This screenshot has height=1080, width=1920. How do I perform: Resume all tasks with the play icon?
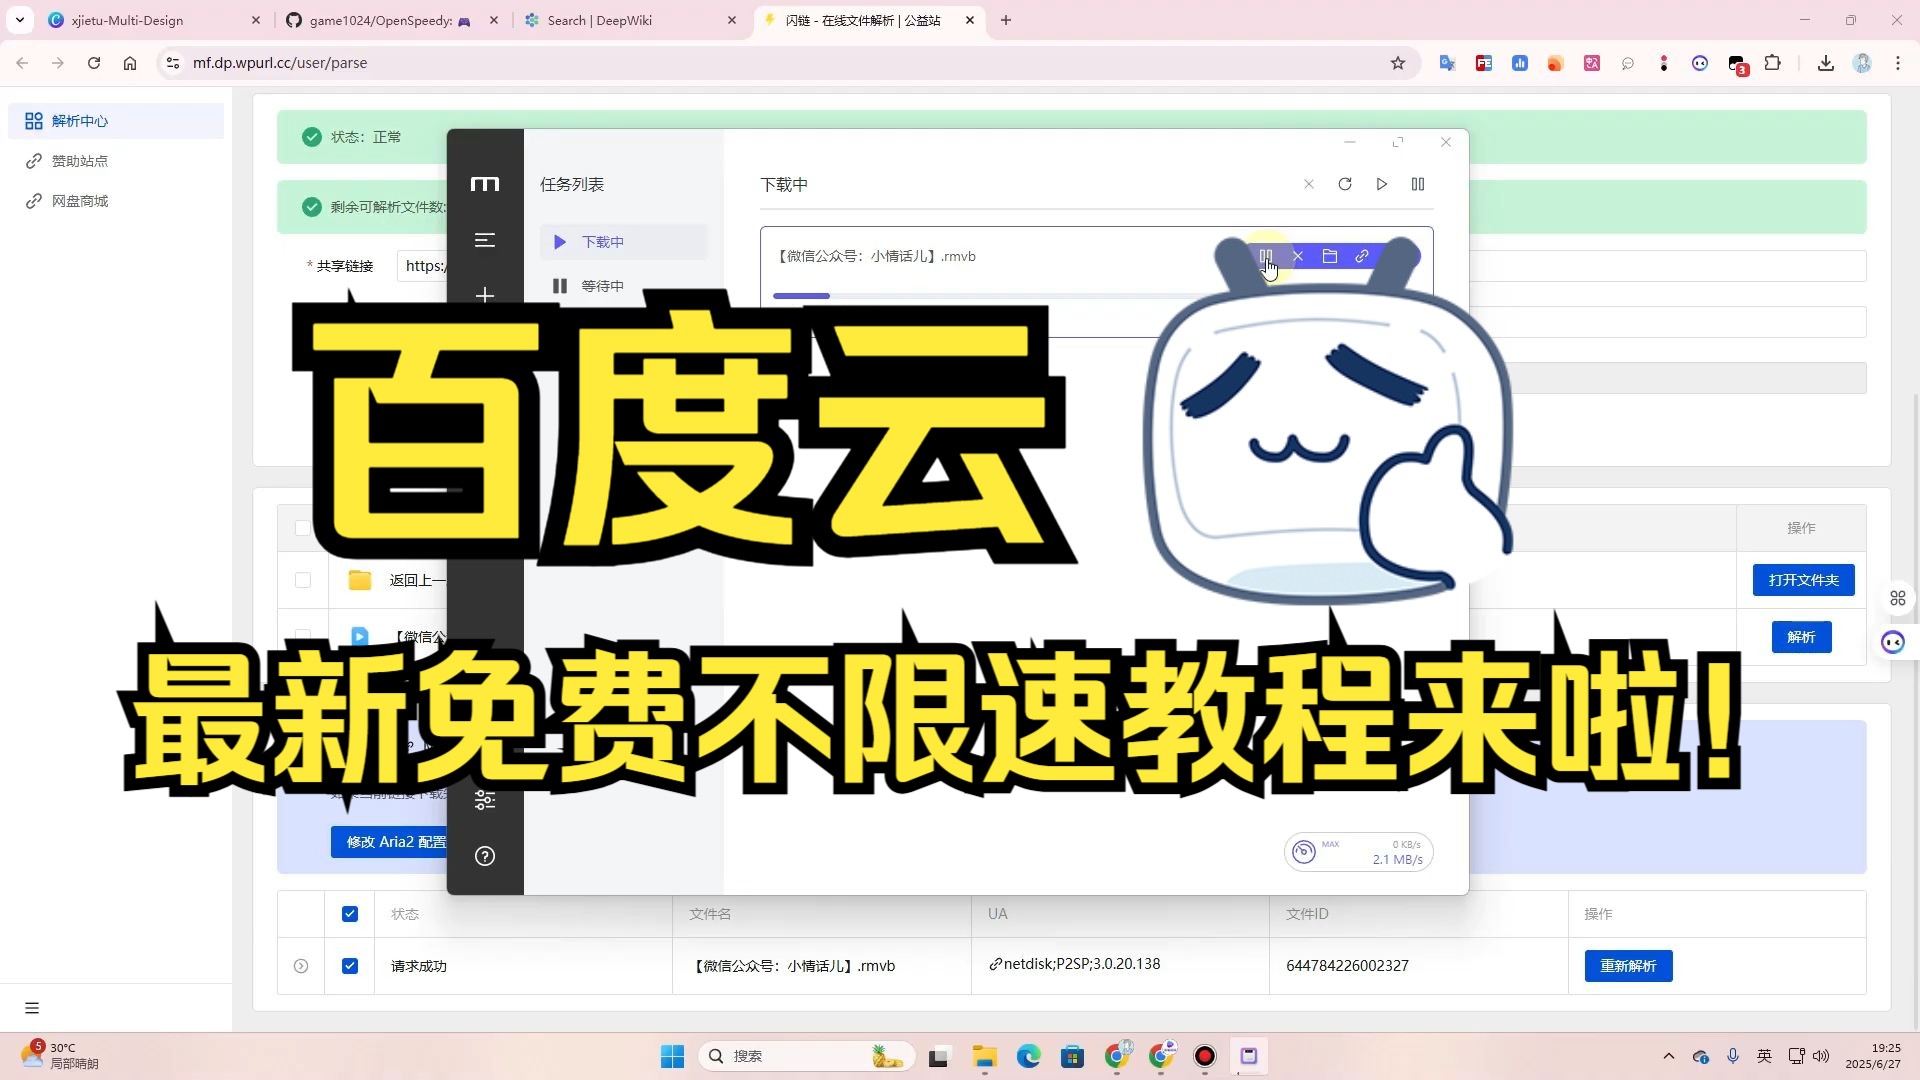point(1381,184)
